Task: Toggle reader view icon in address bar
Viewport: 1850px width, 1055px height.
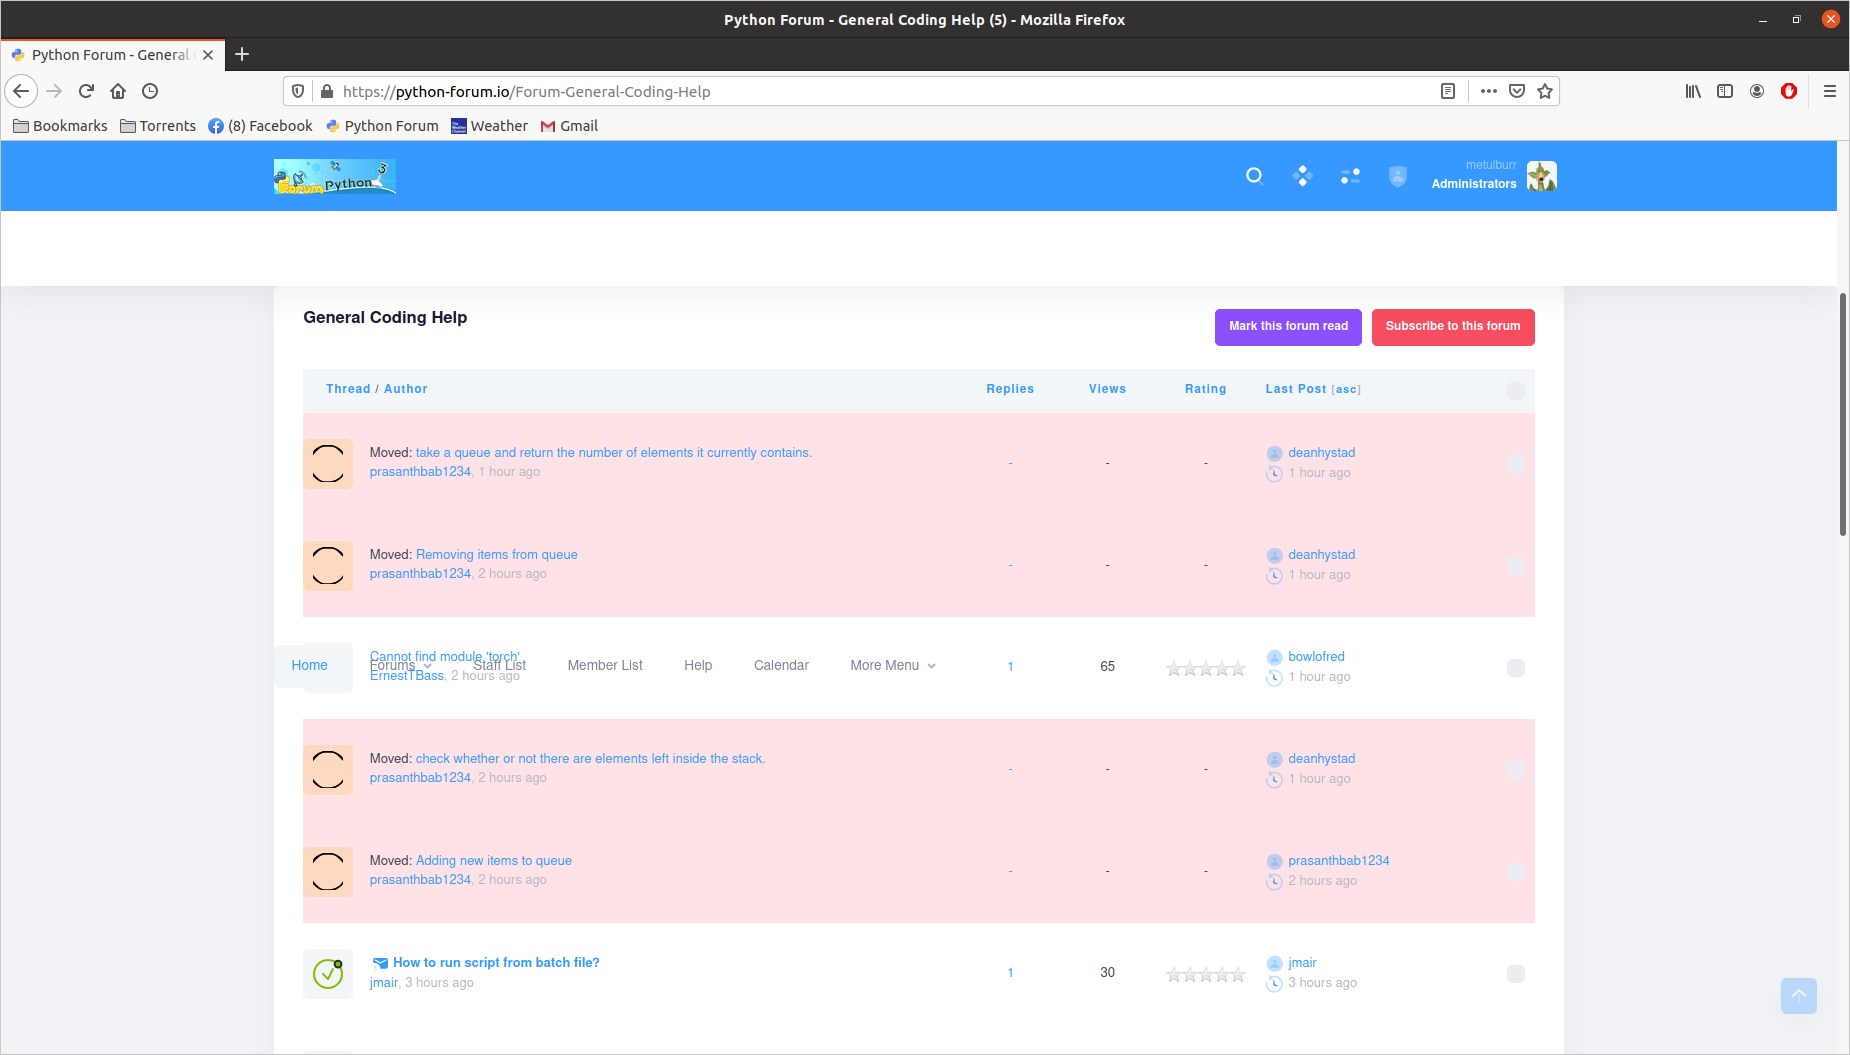Action: (1447, 91)
